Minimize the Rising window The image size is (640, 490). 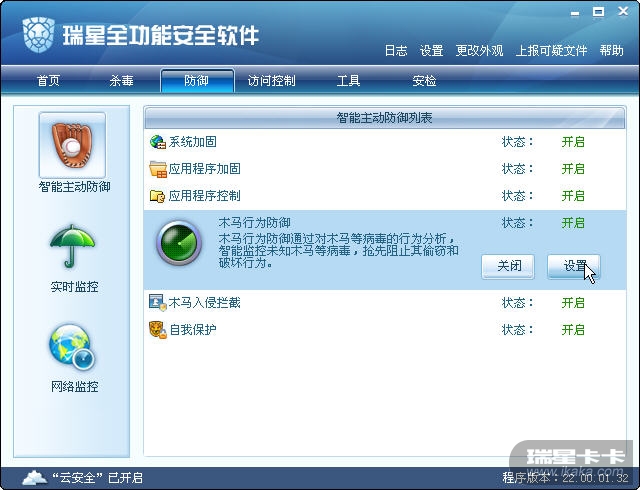575,13
